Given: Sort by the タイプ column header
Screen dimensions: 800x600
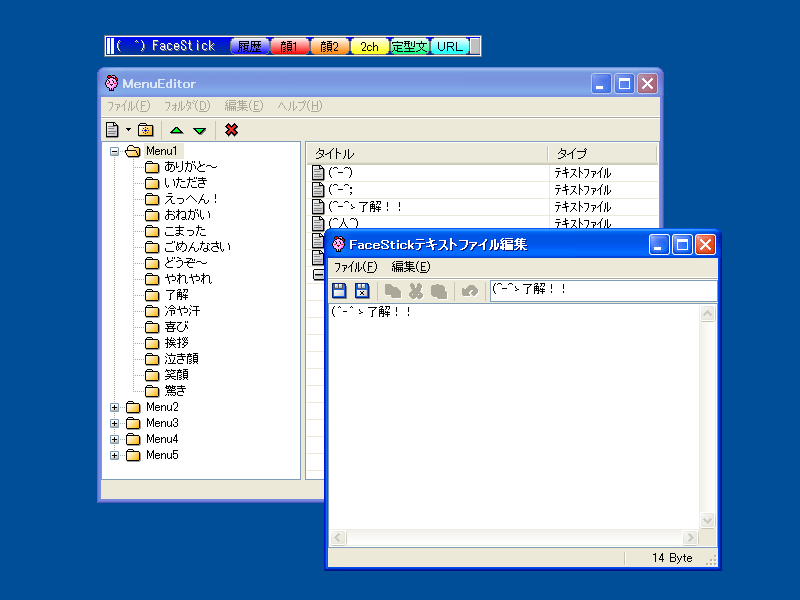Looking at the screenshot, I should 603,154.
